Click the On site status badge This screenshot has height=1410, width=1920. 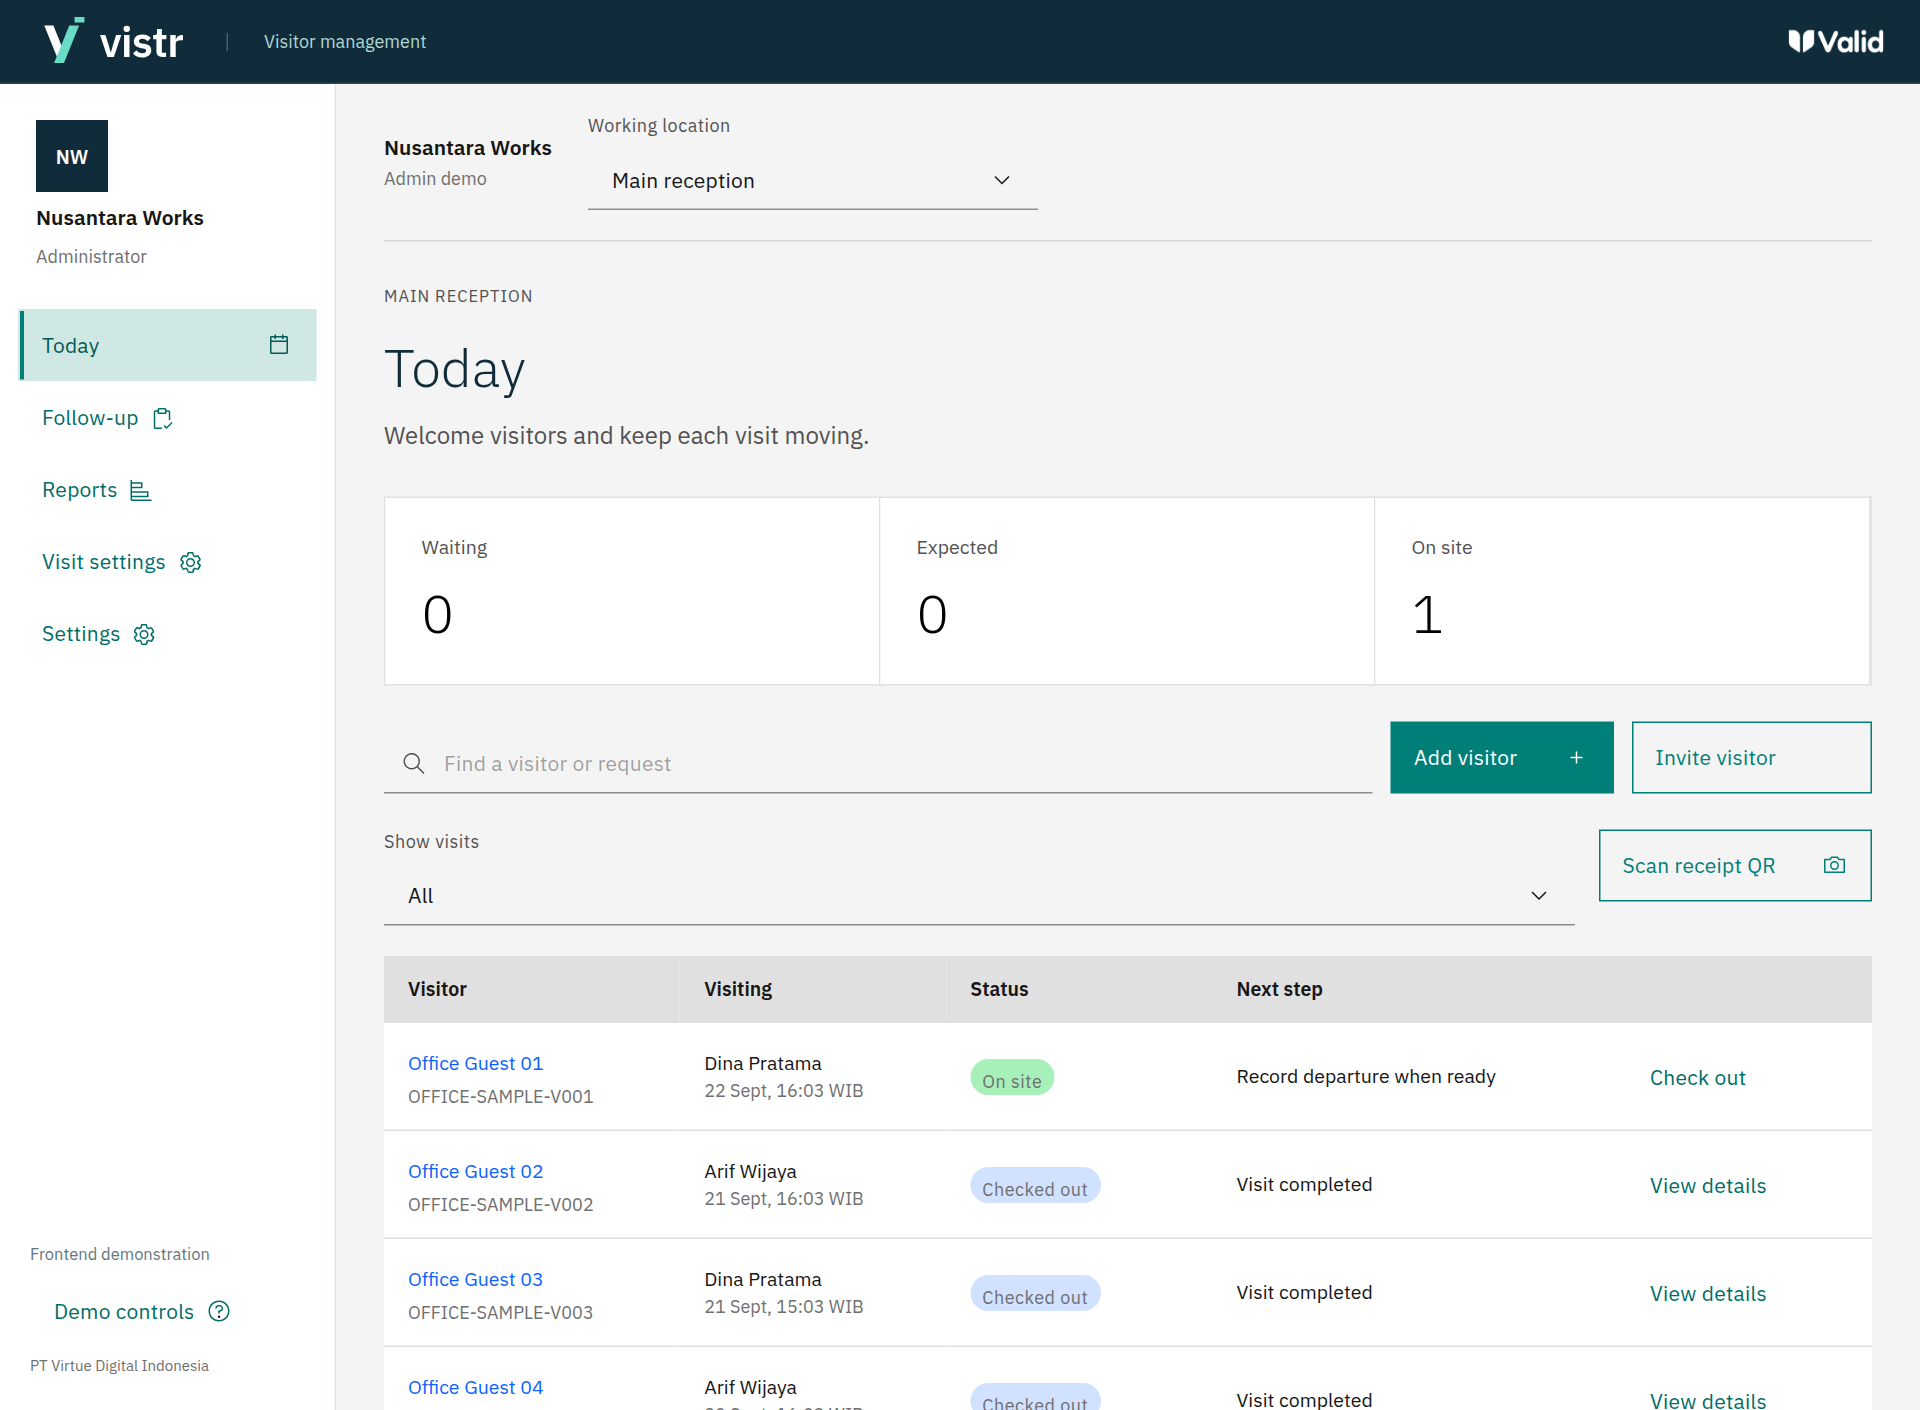tap(1012, 1078)
